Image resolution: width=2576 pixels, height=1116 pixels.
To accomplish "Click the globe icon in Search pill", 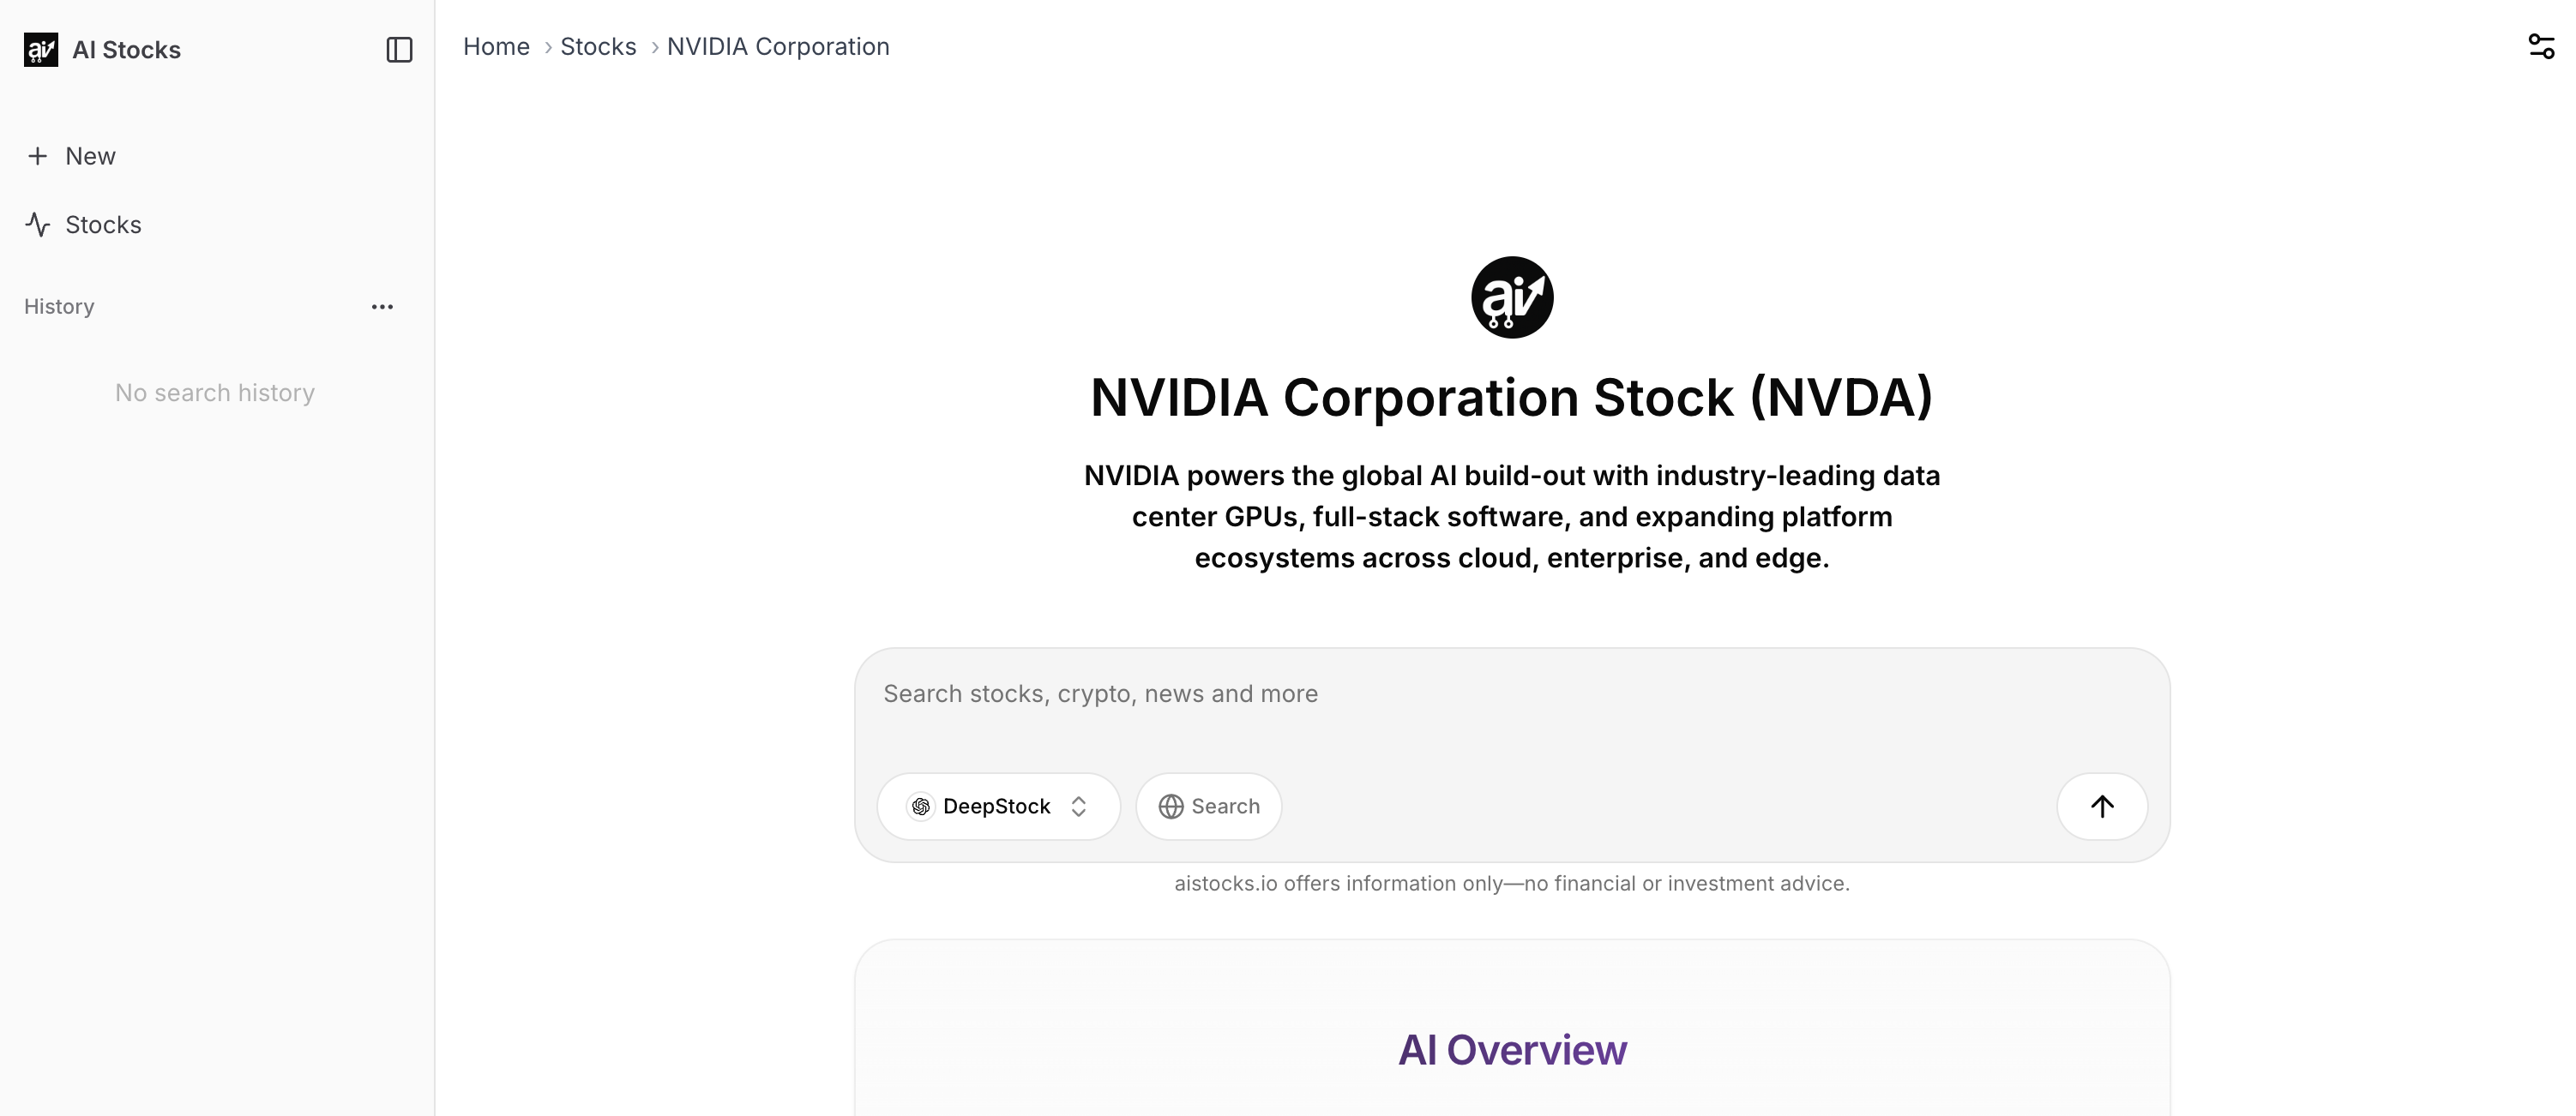I will pyautogui.click(x=1170, y=806).
